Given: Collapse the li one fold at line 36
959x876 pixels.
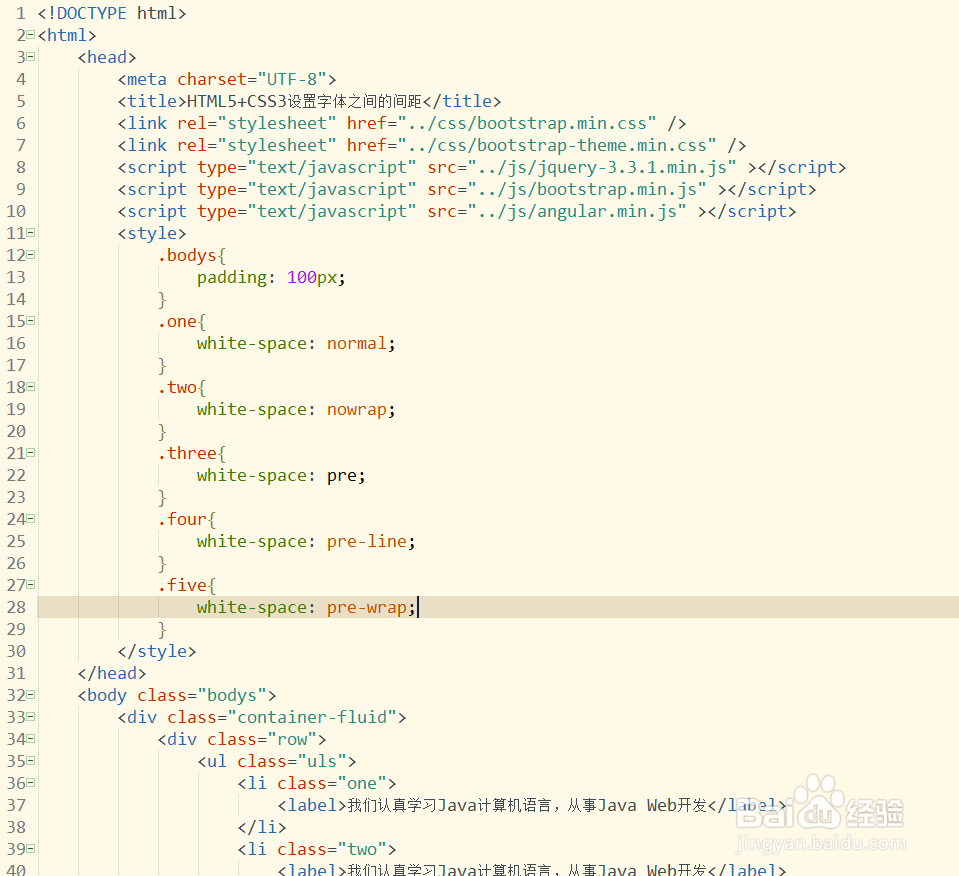Looking at the screenshot, I should (x=31, y=783).
